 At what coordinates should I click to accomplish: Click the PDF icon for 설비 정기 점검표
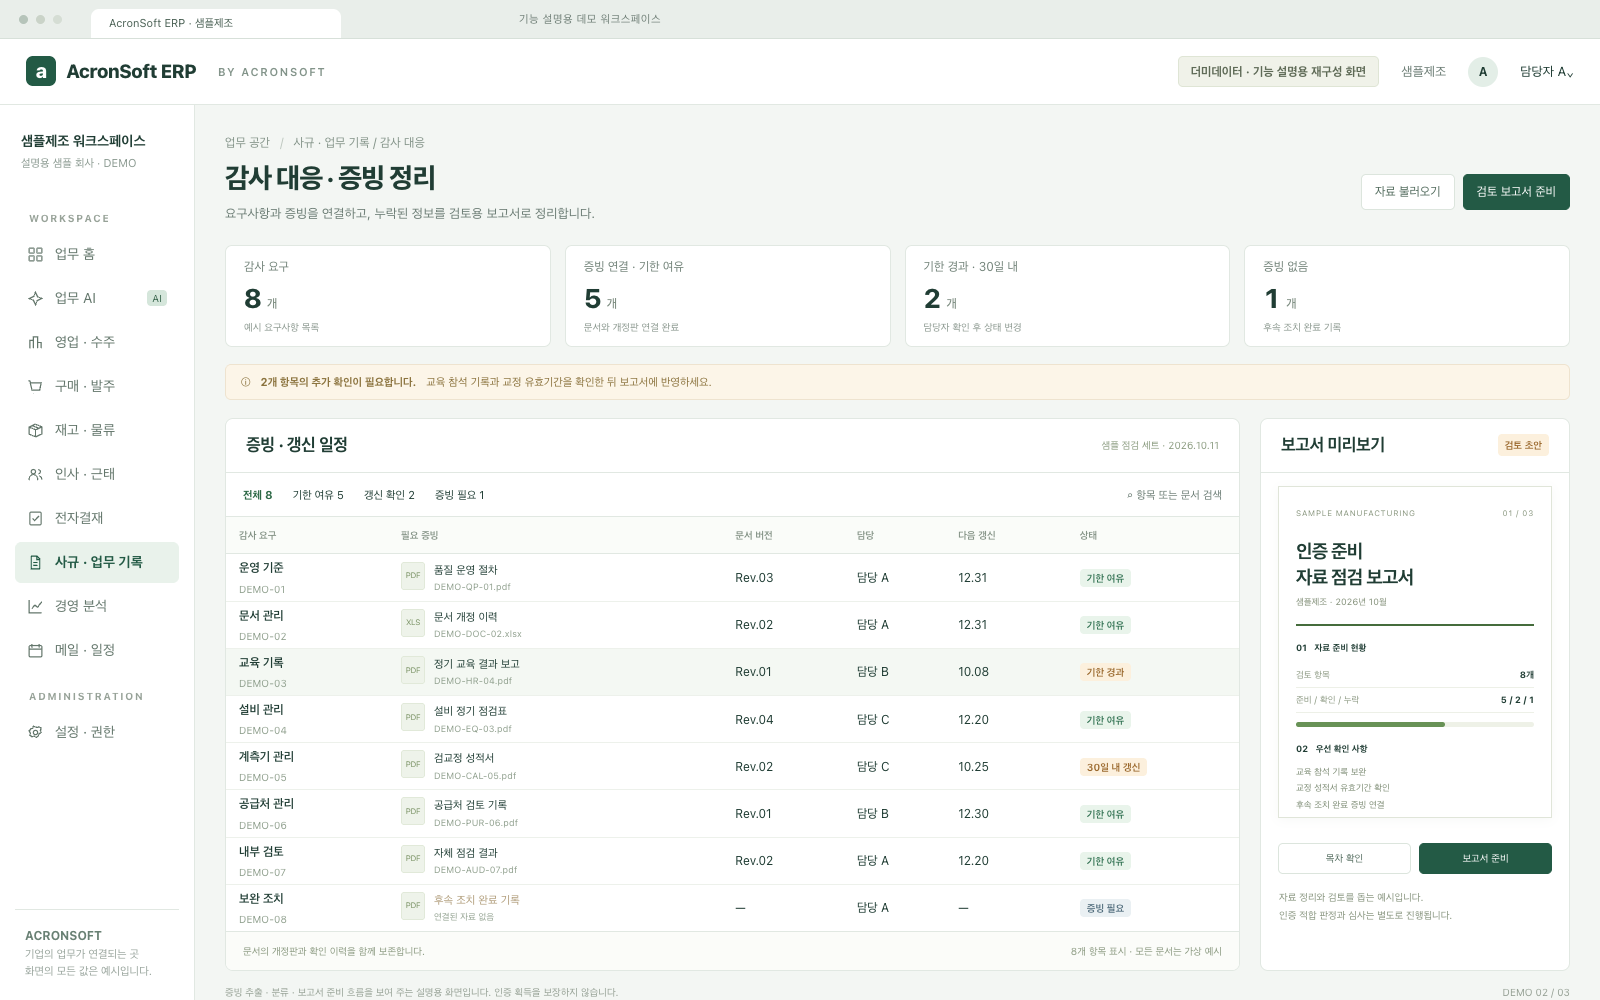click(413, 717)
